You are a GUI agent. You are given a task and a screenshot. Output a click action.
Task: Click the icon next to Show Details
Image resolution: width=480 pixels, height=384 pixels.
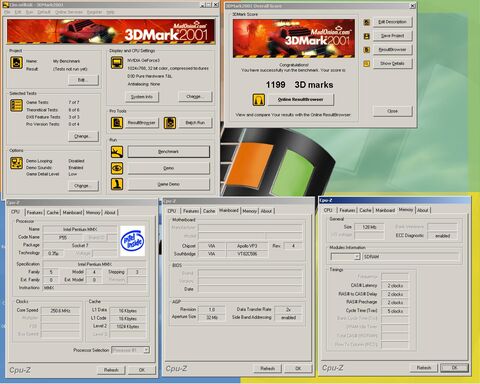point(367,63)
